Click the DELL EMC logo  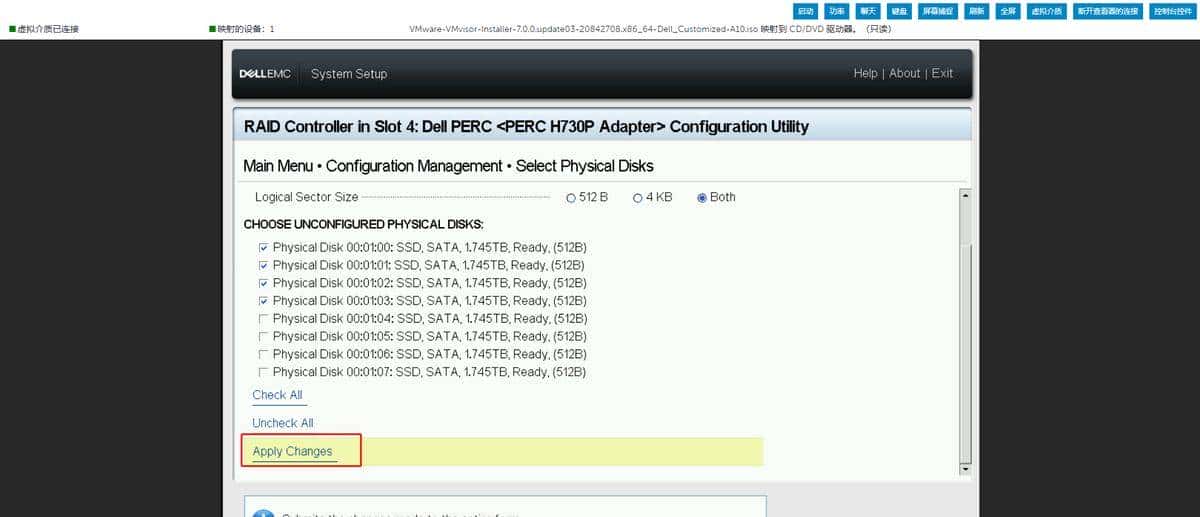(265, 74)
